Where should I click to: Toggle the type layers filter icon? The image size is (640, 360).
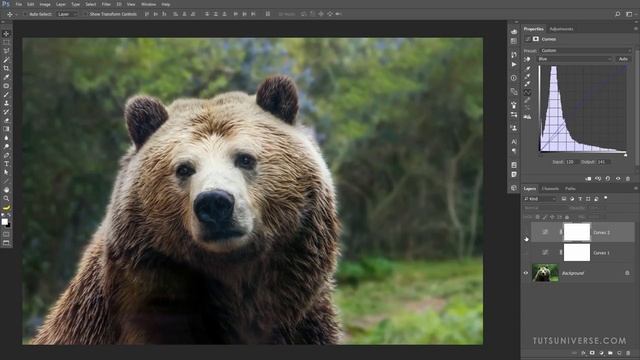coord(580,199)
